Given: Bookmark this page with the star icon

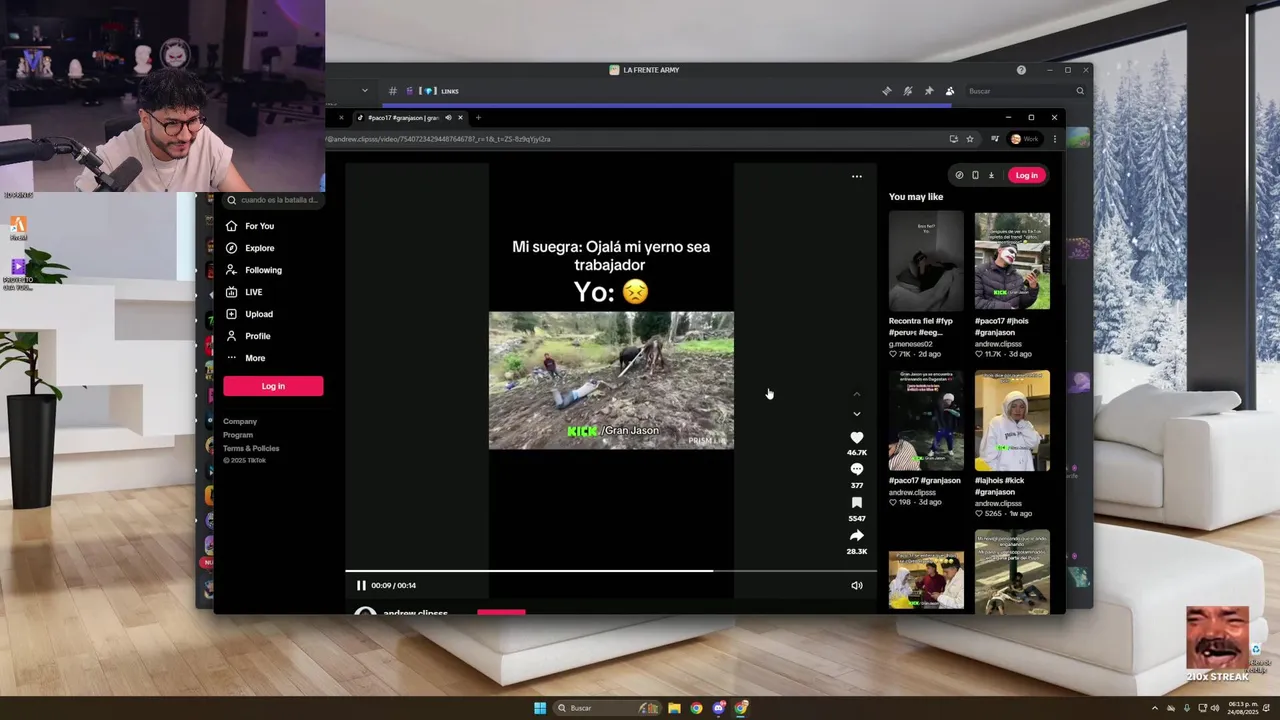Looking at the screenshot, I should click(970, 139).
